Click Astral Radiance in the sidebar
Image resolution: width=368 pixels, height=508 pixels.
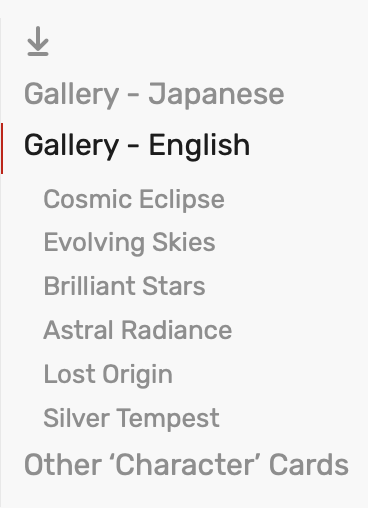point(138,330)
